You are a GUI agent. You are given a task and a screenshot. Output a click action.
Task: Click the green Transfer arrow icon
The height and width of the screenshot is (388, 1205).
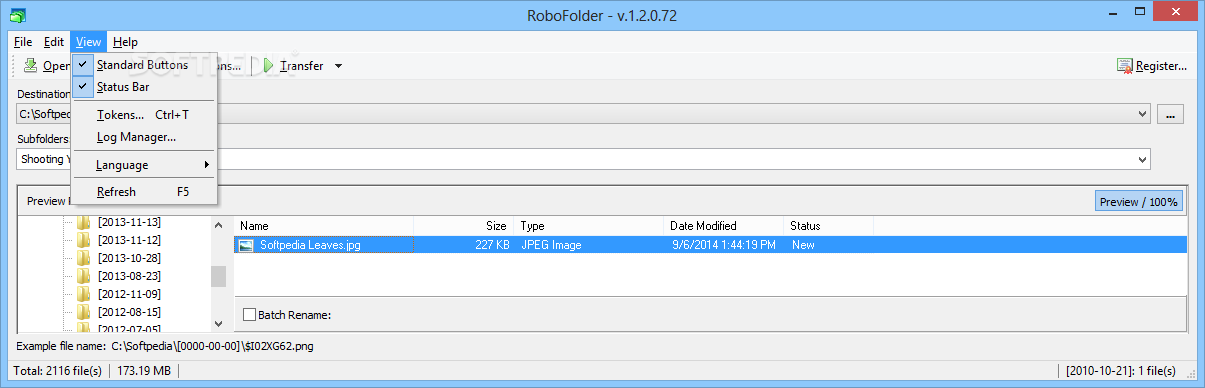pos(269,66)
